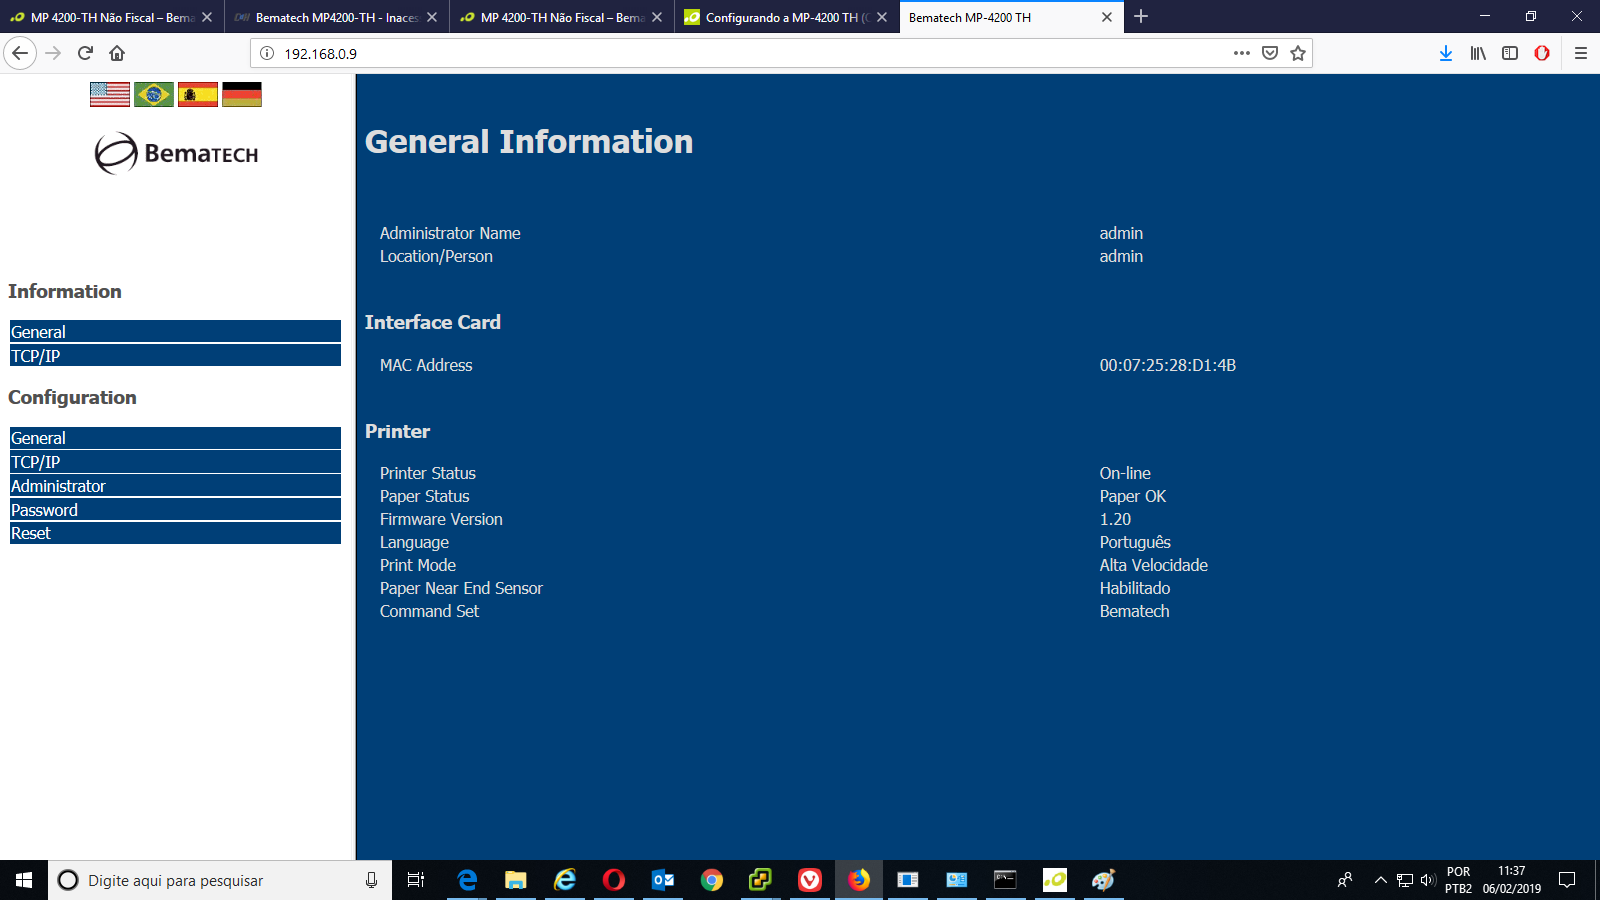Choose the Spain flag language option

198,95
